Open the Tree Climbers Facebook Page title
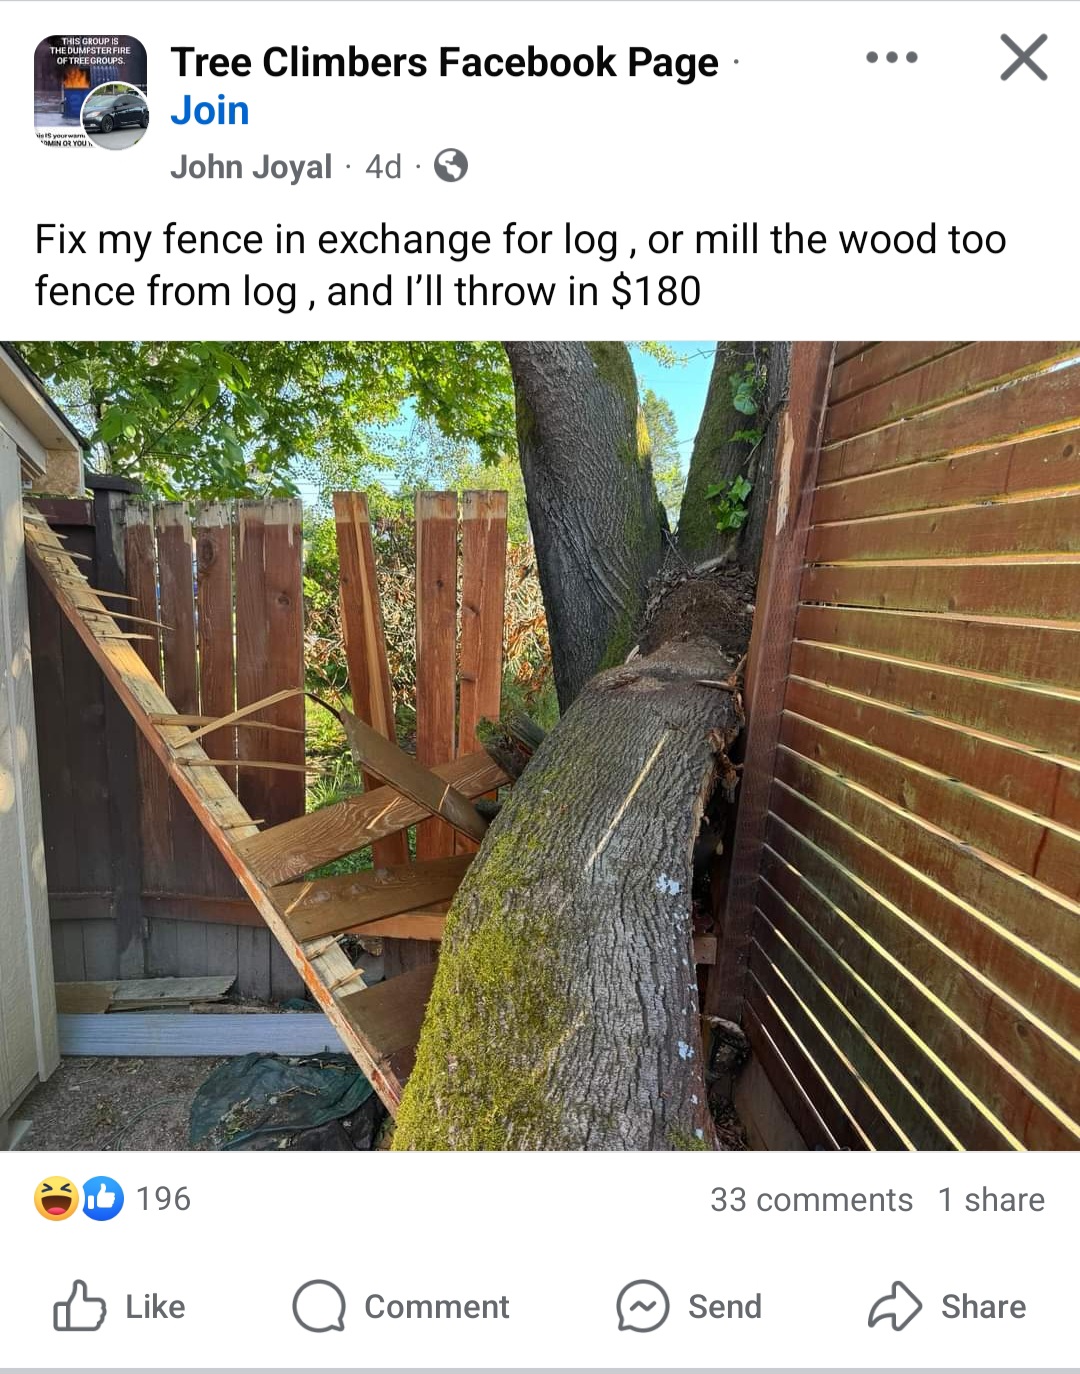 pyautogui.click(x=444, y=62)
